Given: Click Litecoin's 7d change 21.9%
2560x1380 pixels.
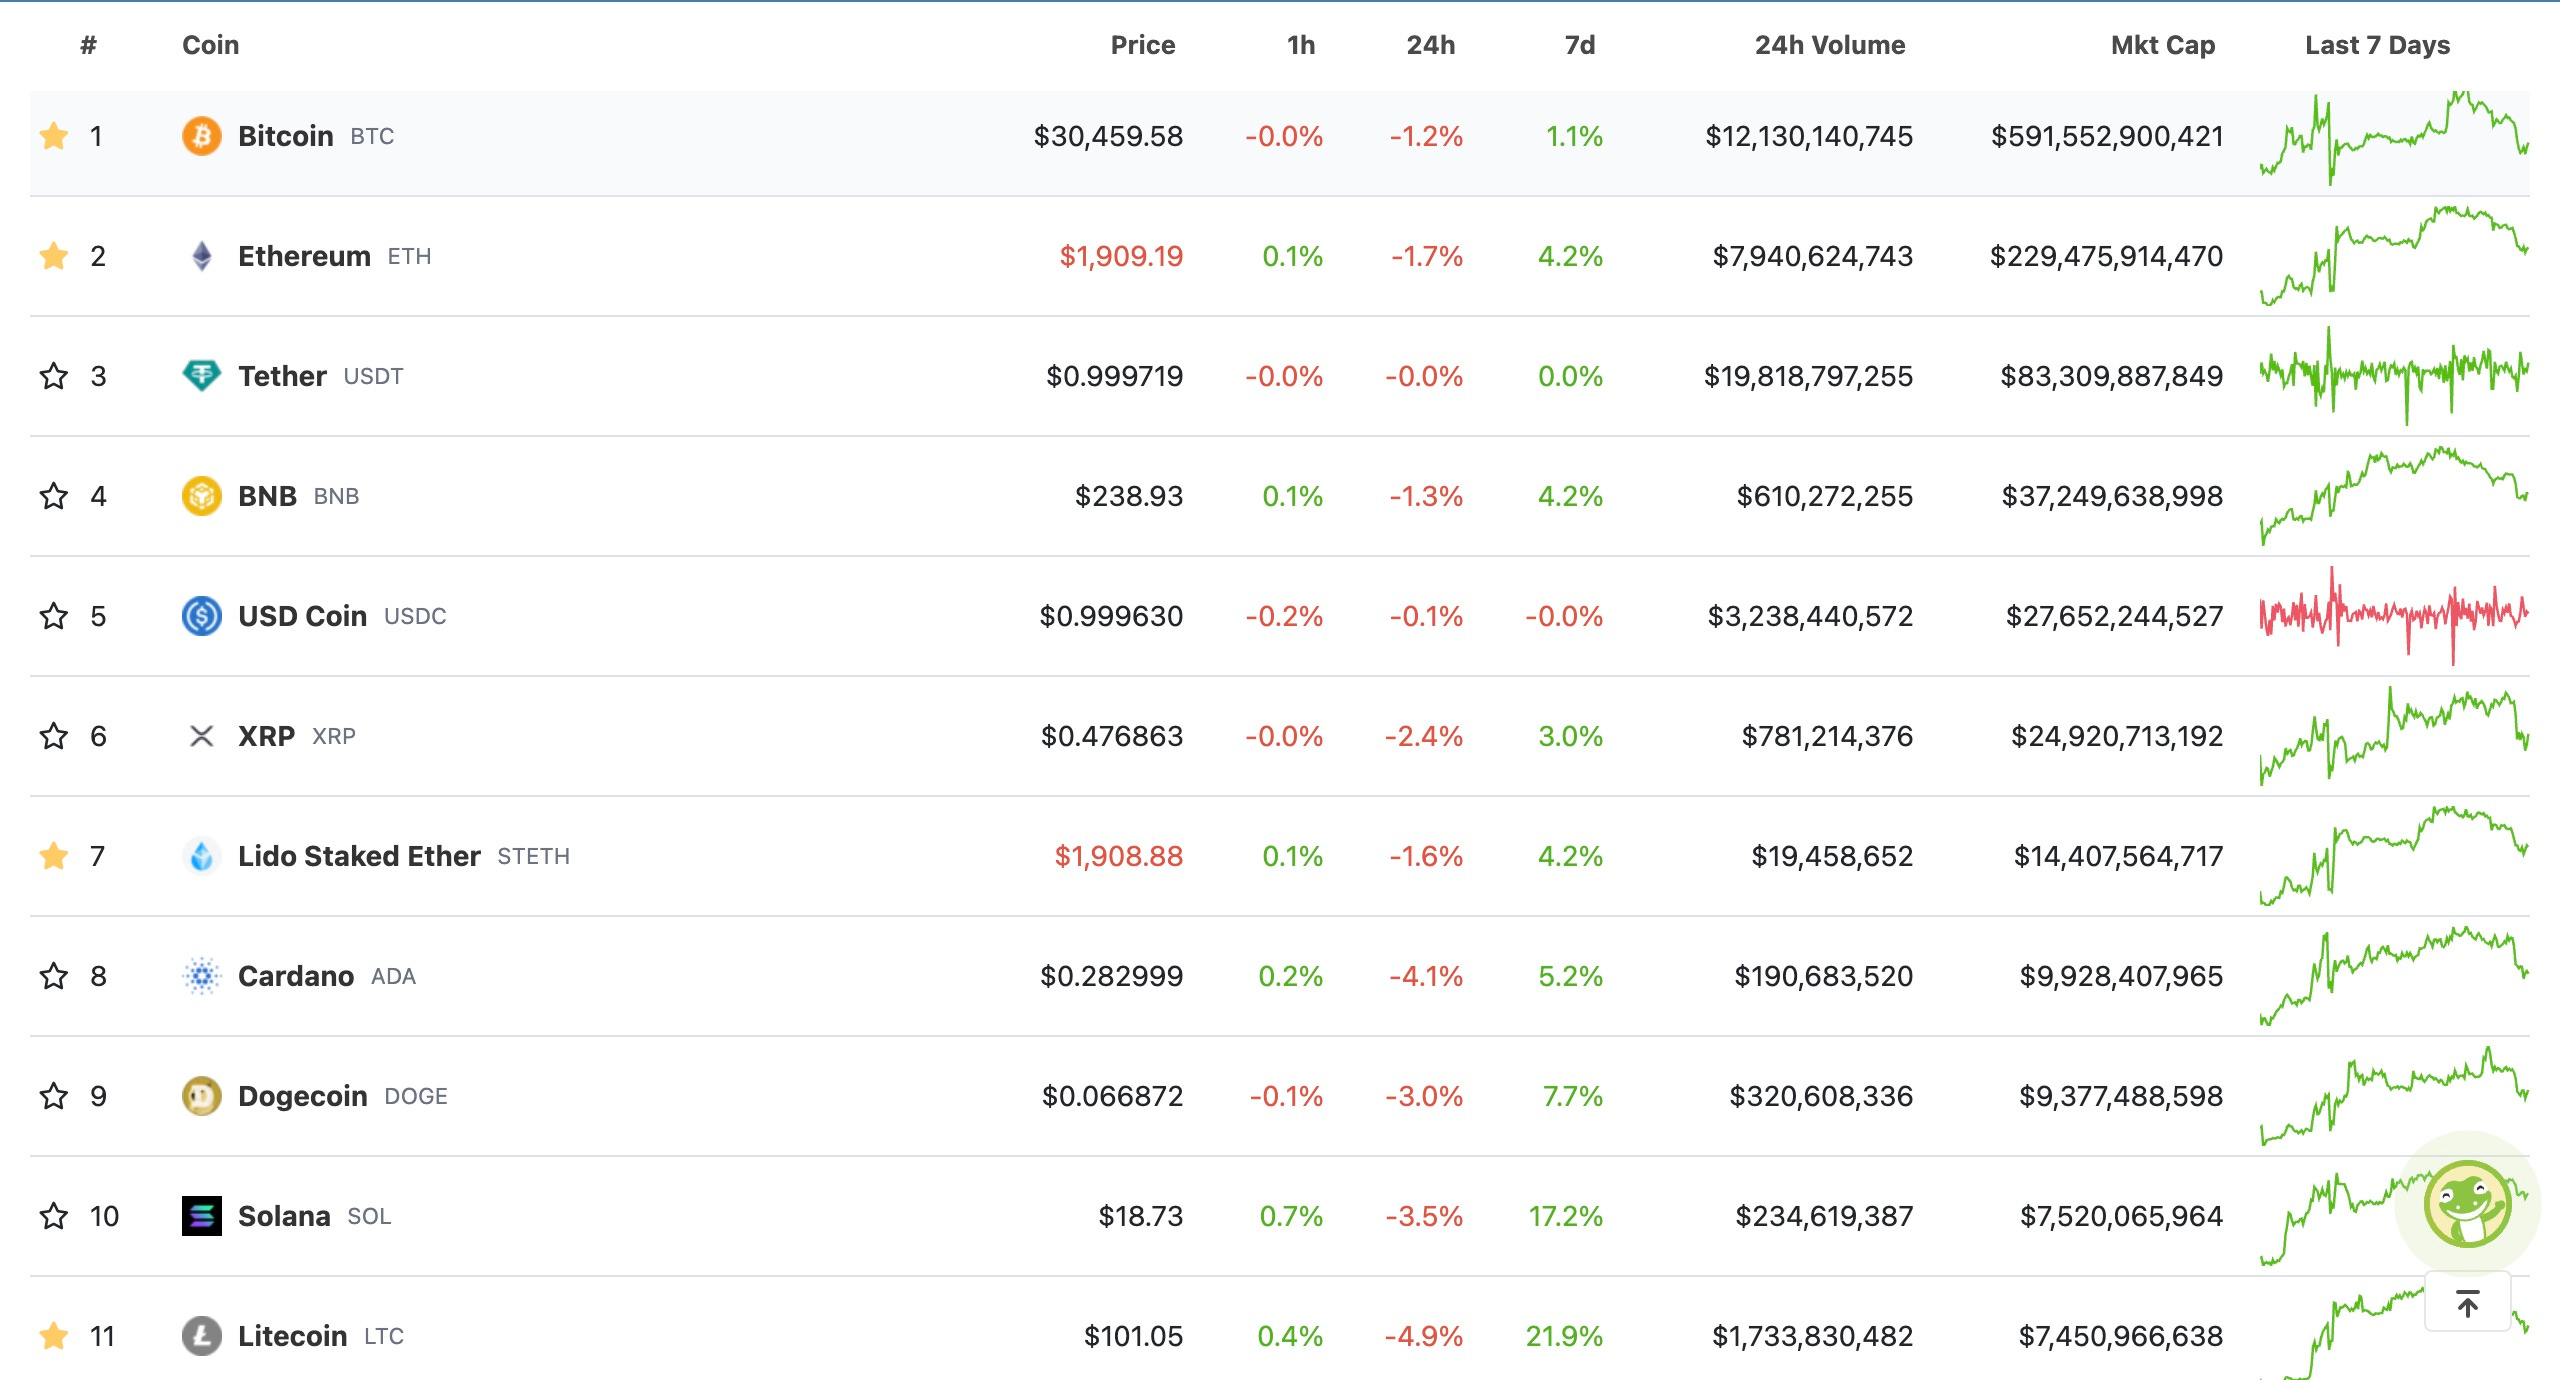Looking at the screenshot, I should (x=1564, y=1336).
